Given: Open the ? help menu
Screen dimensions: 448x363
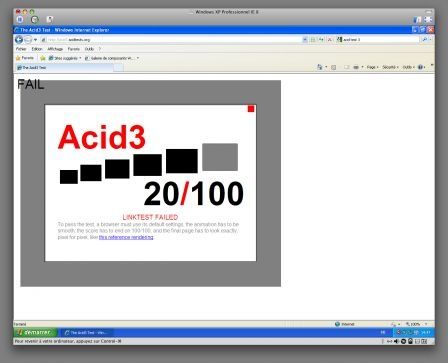Looking at the screenshot, I should 99,49.
